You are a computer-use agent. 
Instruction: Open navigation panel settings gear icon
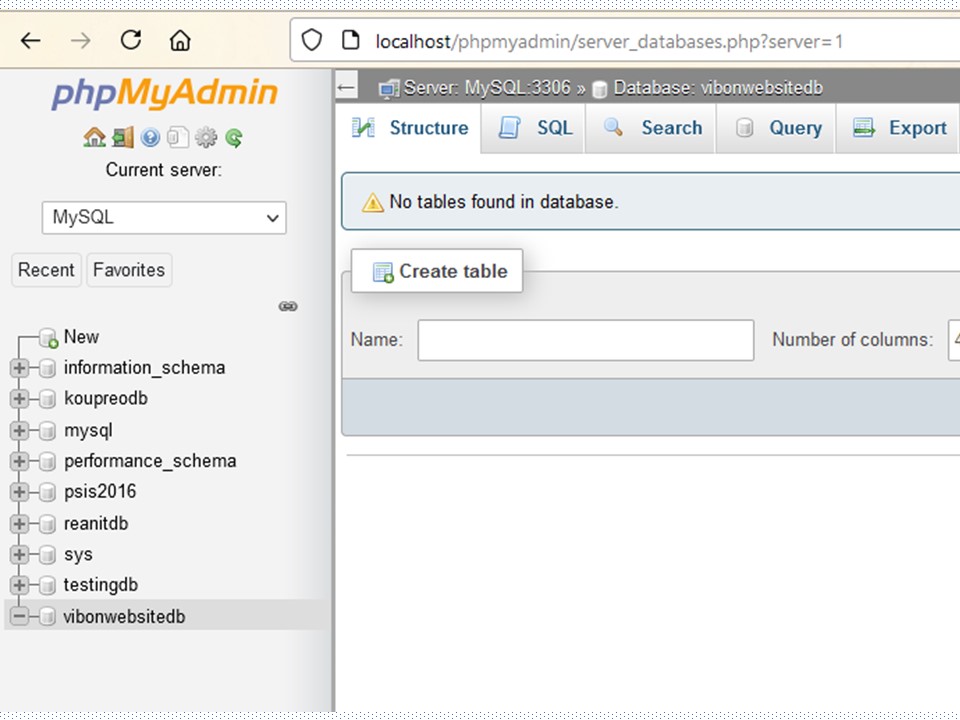point(206,137)
